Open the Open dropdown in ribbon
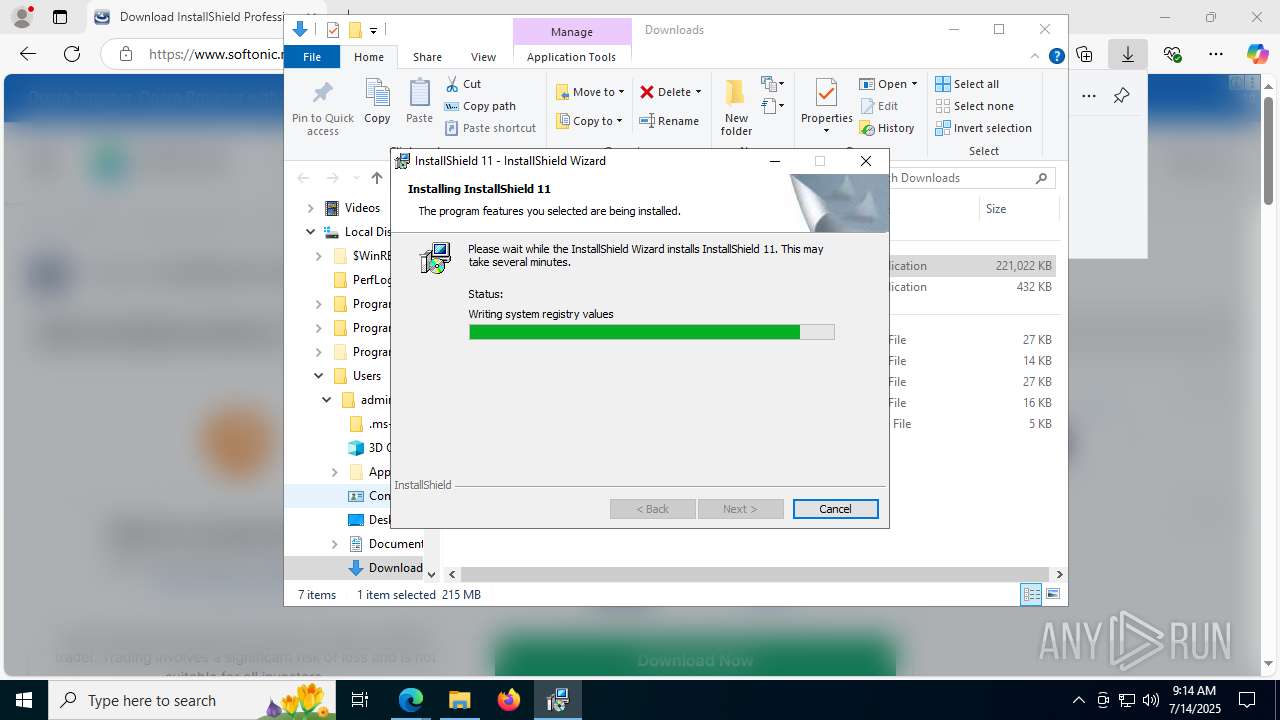 (x=888, y=84)
